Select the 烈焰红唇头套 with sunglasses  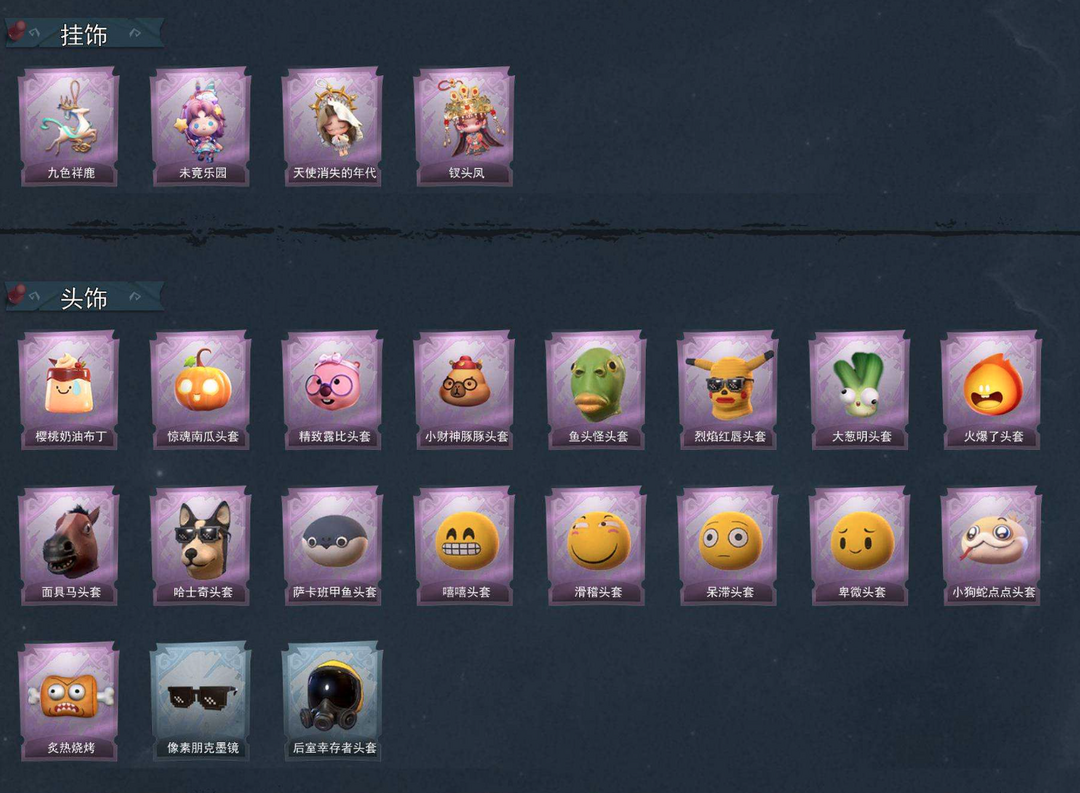coord(728,391)
